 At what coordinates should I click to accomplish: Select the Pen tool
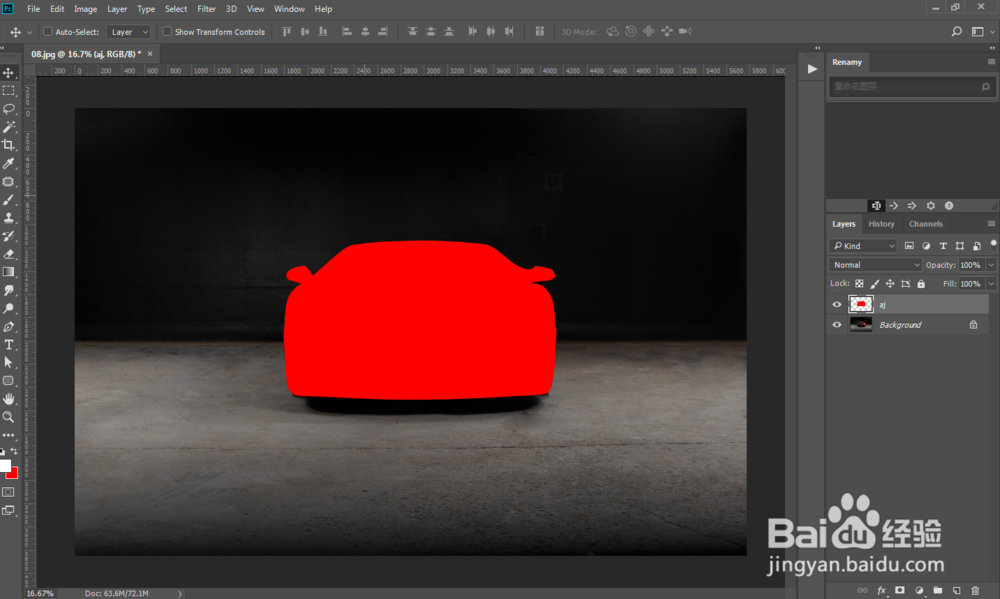point(8,327)
